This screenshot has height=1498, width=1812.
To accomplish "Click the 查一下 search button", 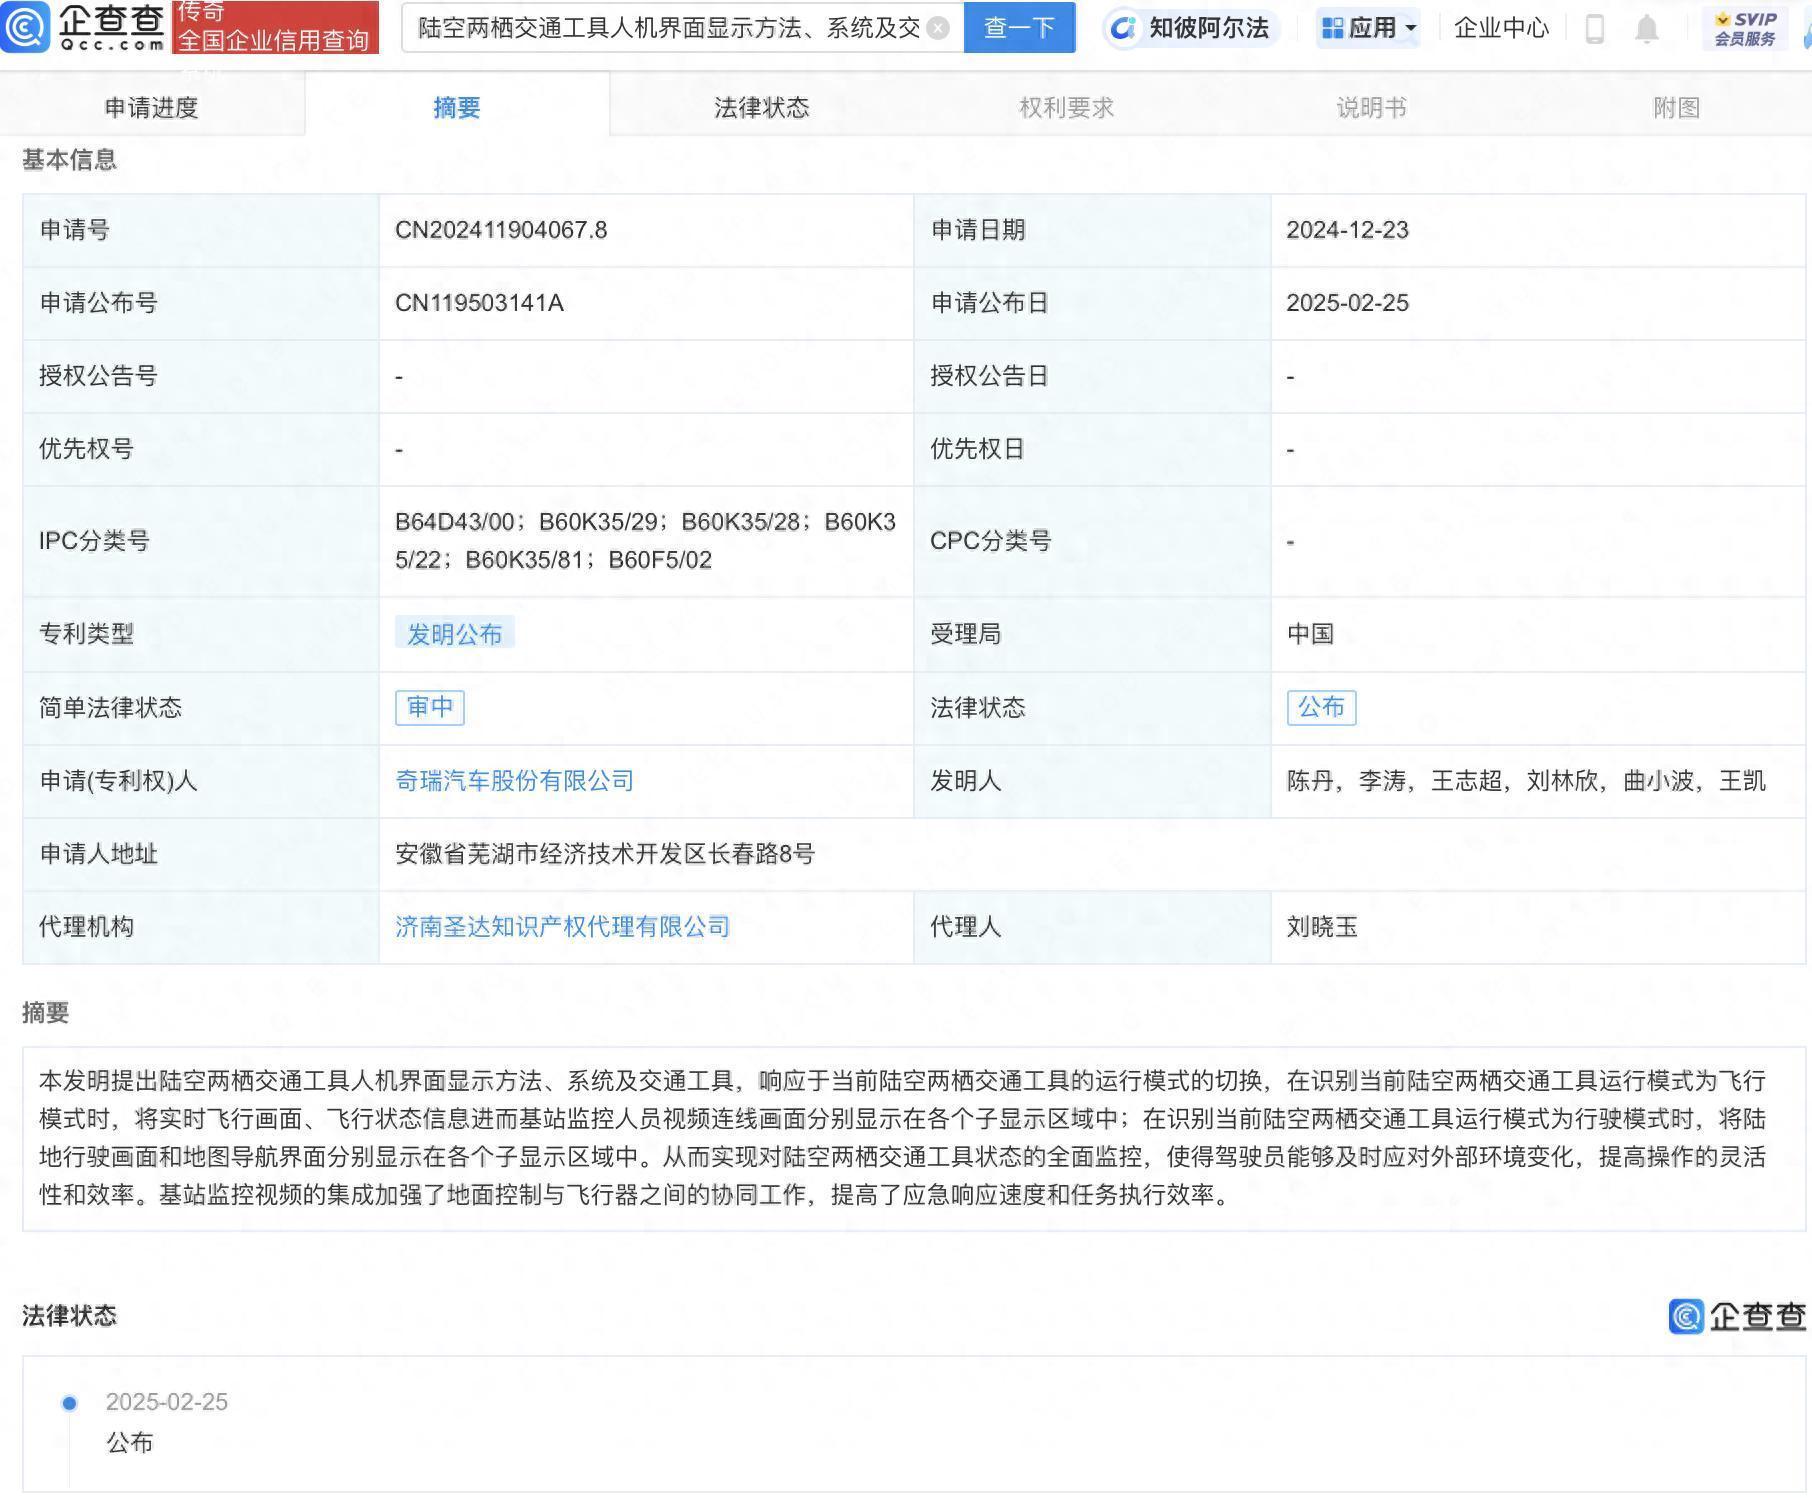I will (1018, 28).
